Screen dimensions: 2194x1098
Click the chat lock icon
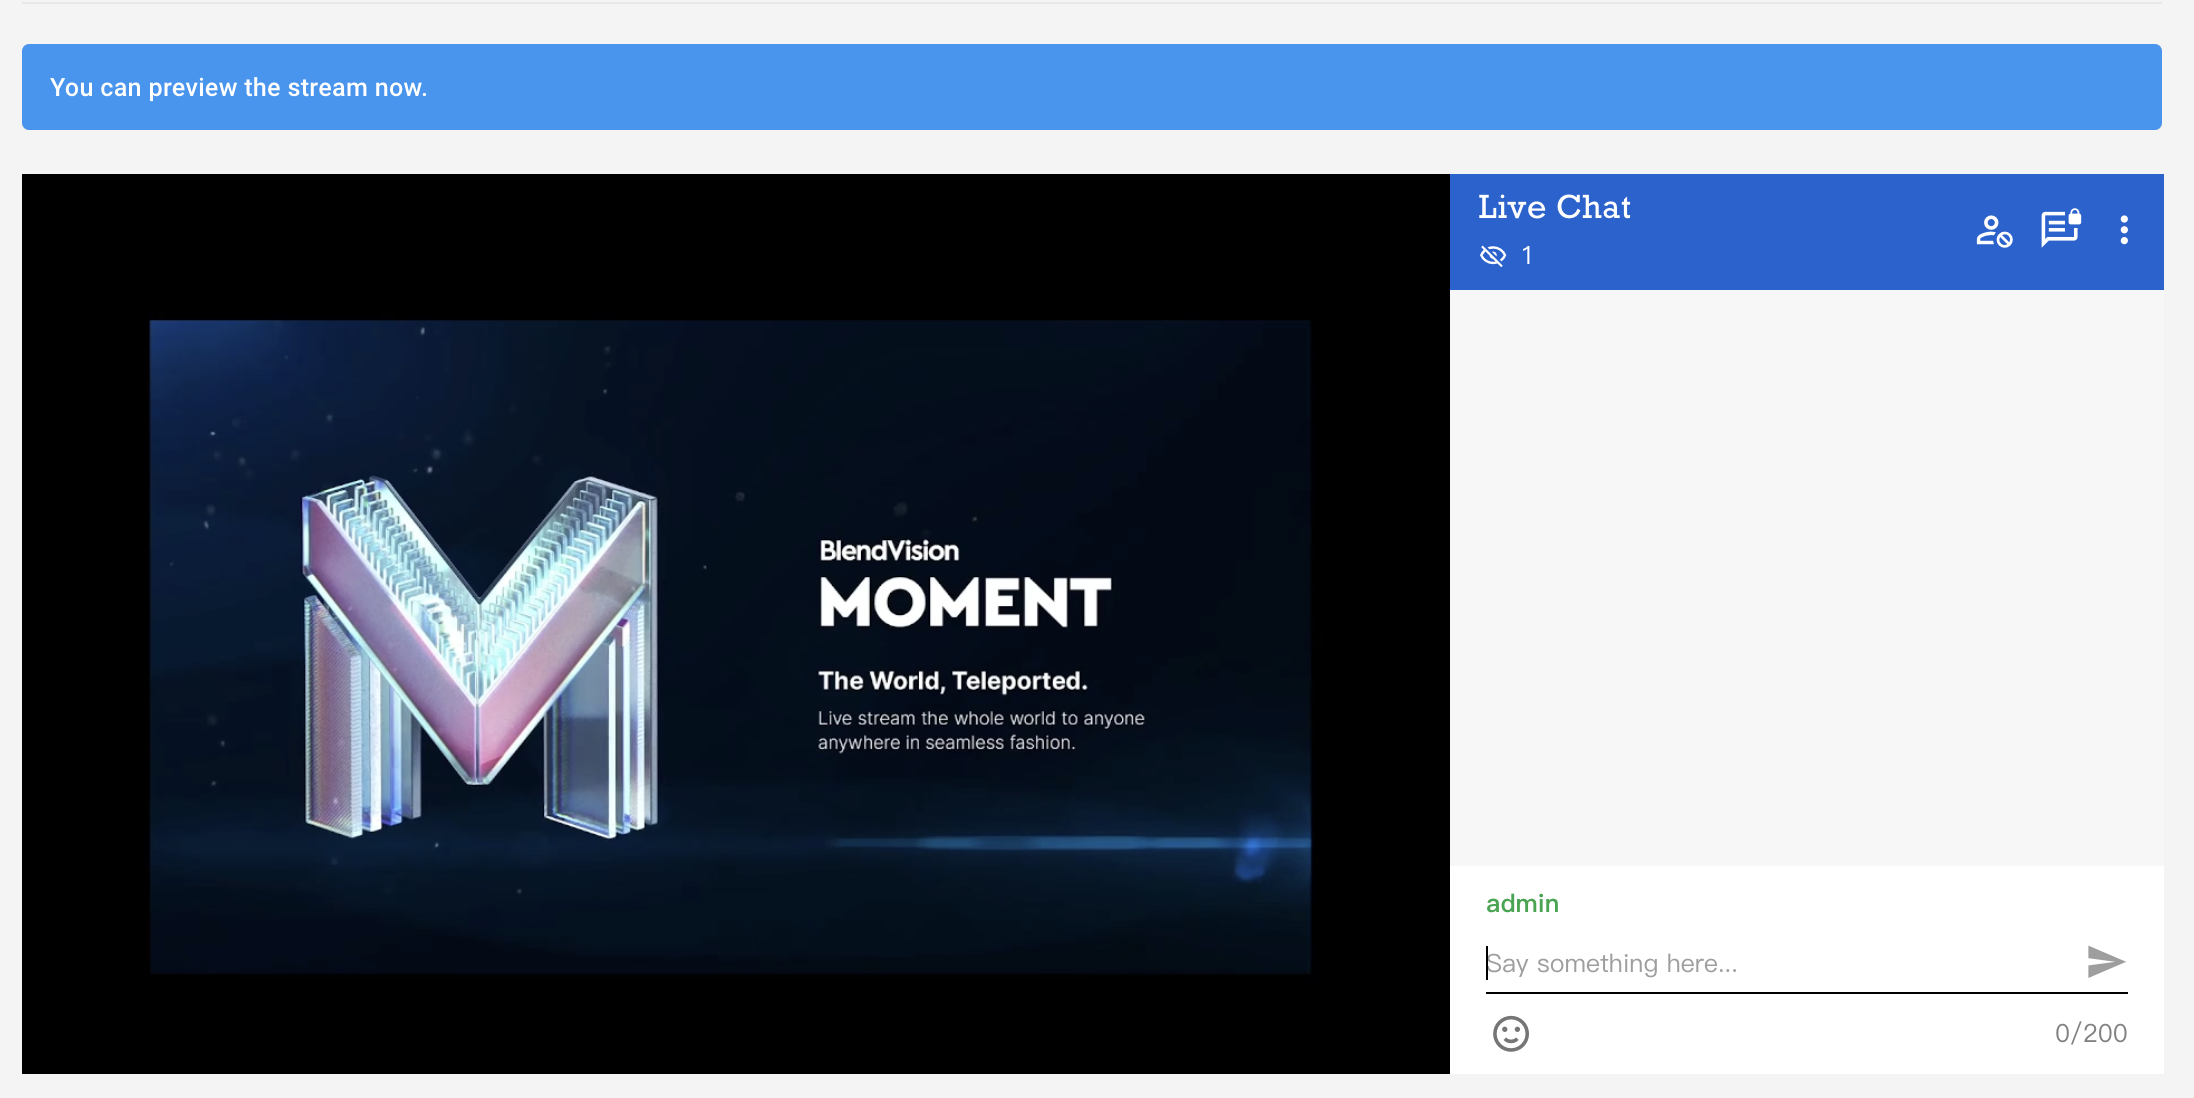click(2060, 229)
